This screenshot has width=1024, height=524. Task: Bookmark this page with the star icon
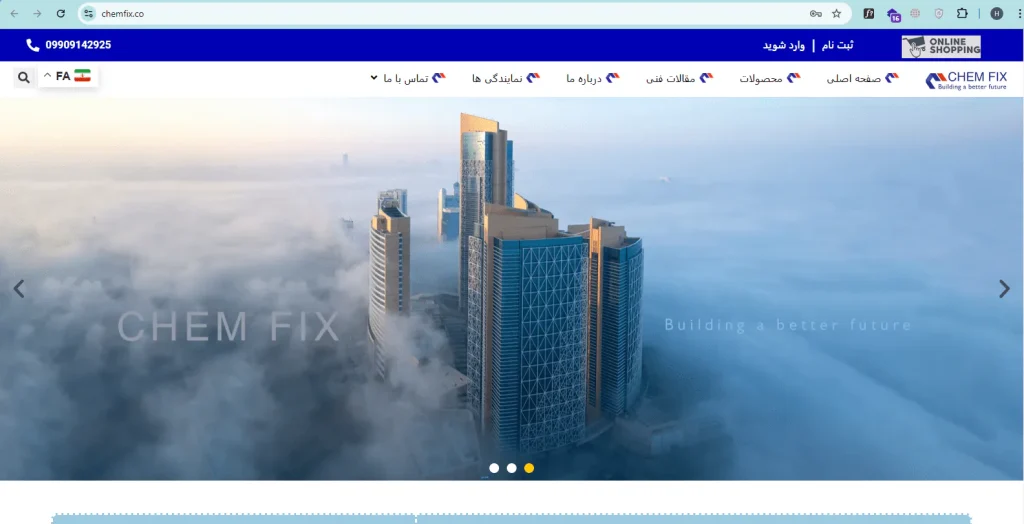tap(837, 14)
